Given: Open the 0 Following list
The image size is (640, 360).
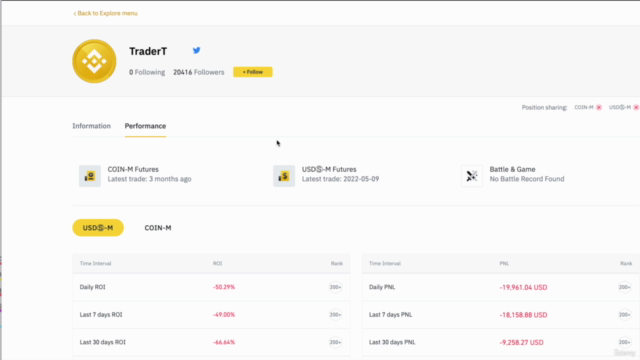Looking at the screenshot, I should tap(147, 72).
